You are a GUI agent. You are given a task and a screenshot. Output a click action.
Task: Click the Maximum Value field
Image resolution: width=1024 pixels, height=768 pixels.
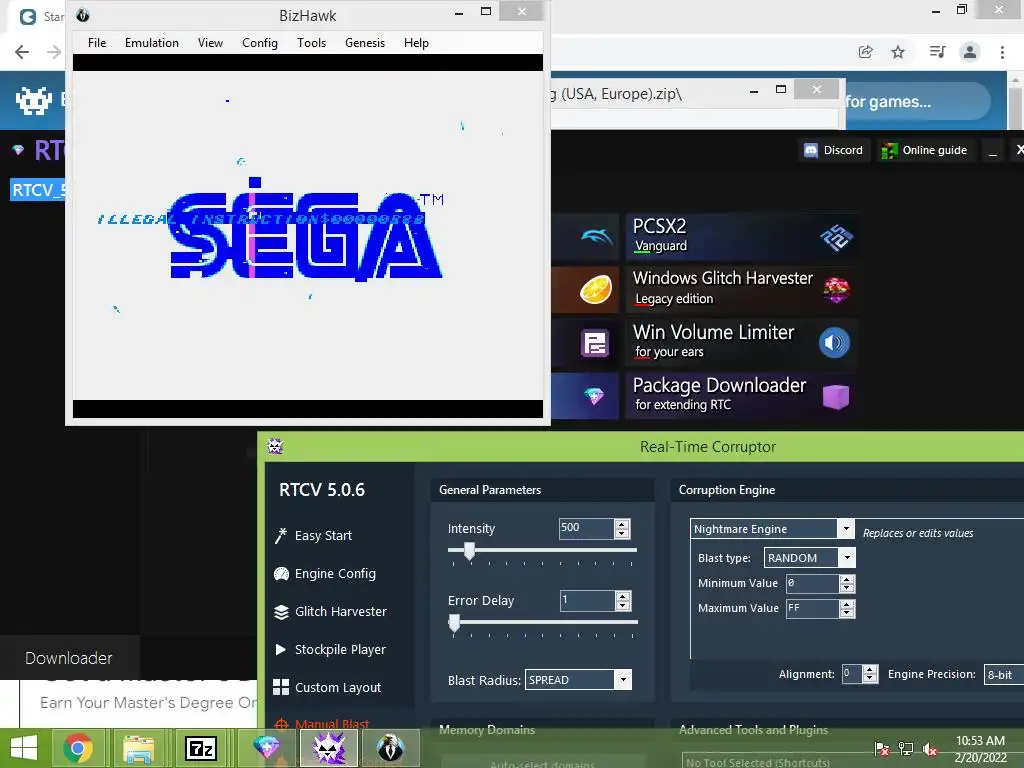coord(812,608)
